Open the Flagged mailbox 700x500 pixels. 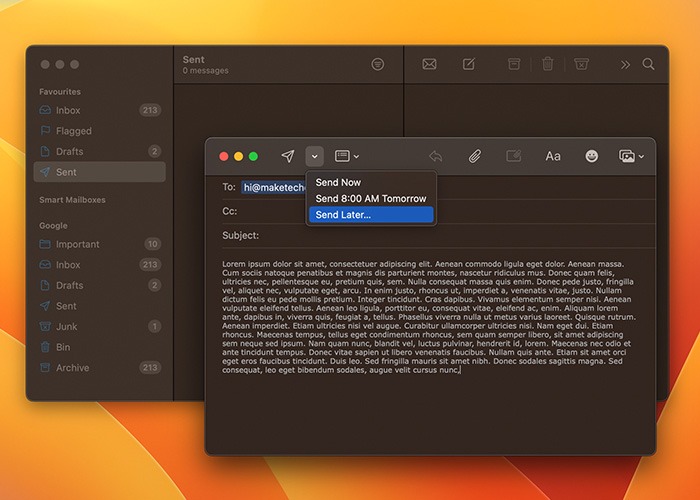click(100, 131)
